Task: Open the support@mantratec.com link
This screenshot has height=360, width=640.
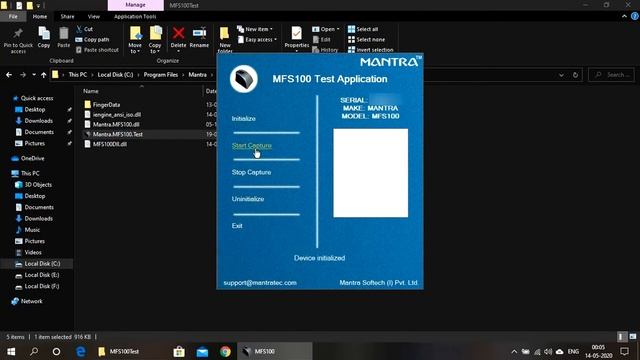Action: [260, 283]
